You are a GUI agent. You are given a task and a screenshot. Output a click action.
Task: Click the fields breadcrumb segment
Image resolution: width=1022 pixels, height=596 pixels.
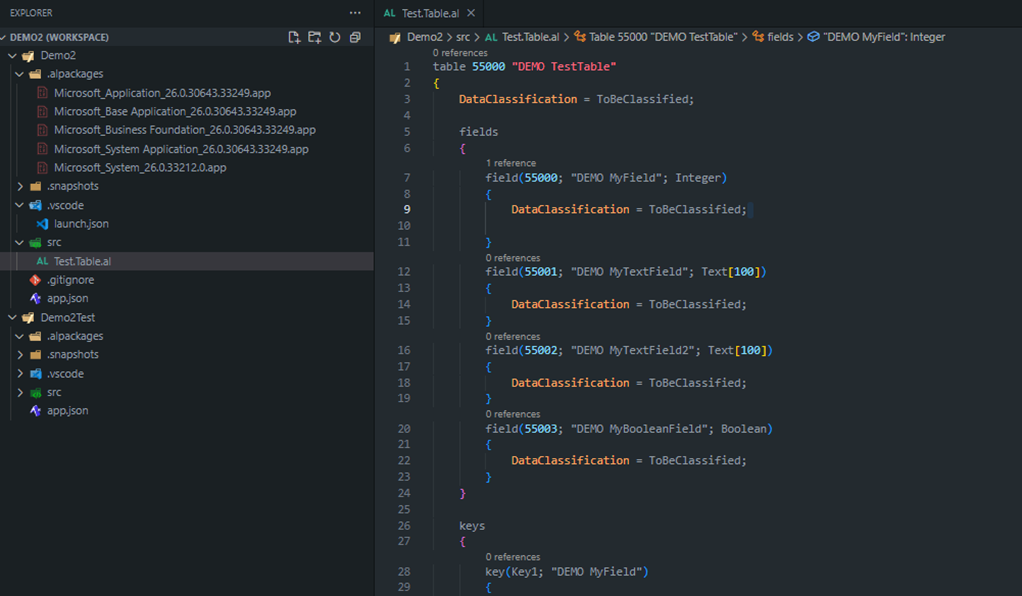coord(780,37)
